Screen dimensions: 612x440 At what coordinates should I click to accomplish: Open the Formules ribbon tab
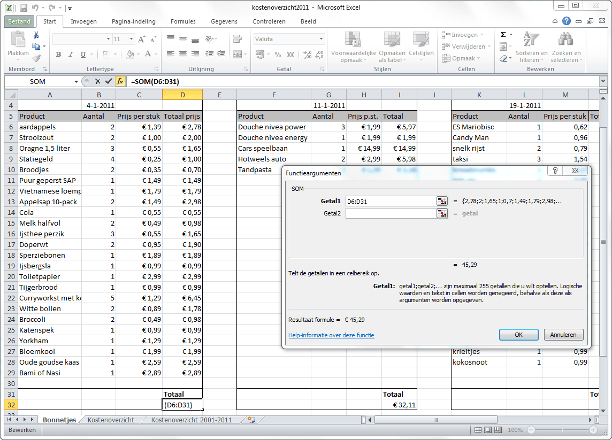183,20
